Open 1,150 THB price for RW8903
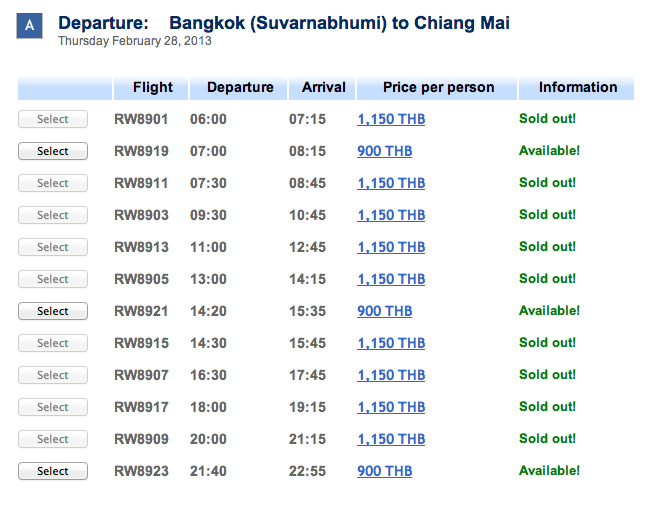The height and width of the screenshot is (509, 657). click(391, 215)
